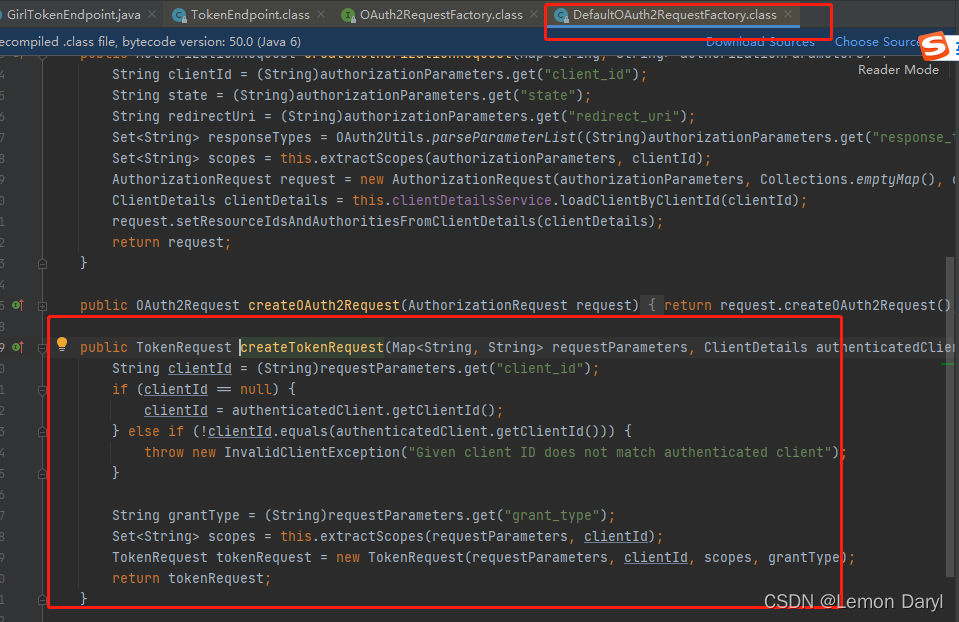
Task: Click the loadClientByClientId method call
Action: pyautogui.click(x=640, y=200)
